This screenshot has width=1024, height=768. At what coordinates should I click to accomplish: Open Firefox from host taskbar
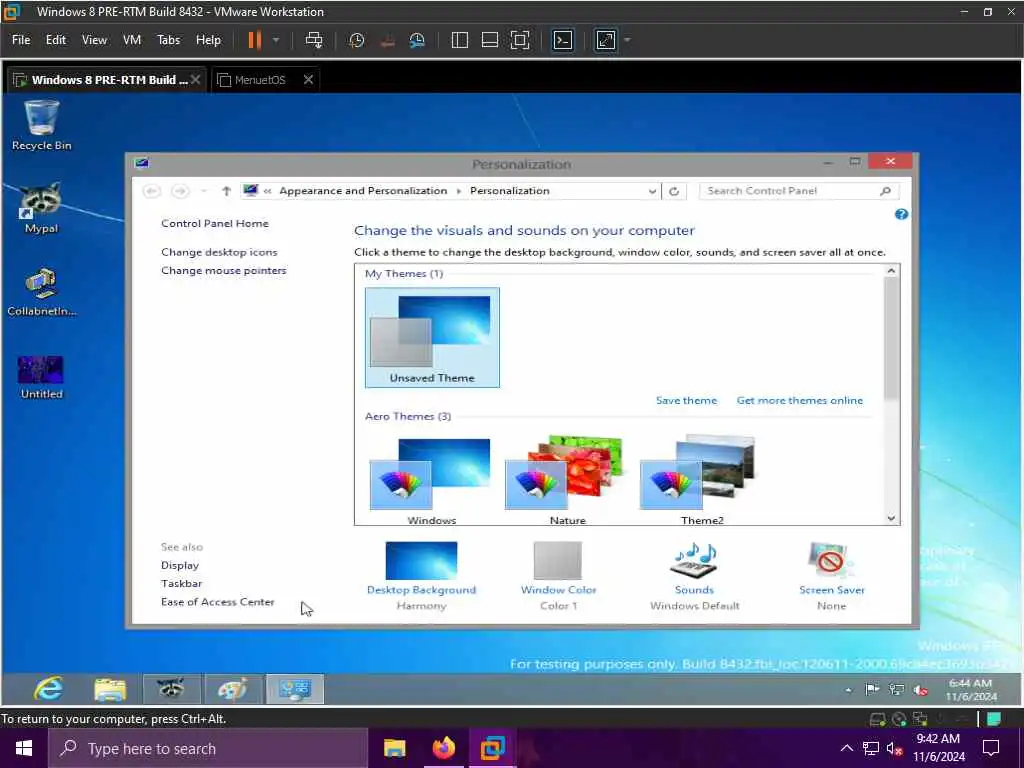coord(443,748)
